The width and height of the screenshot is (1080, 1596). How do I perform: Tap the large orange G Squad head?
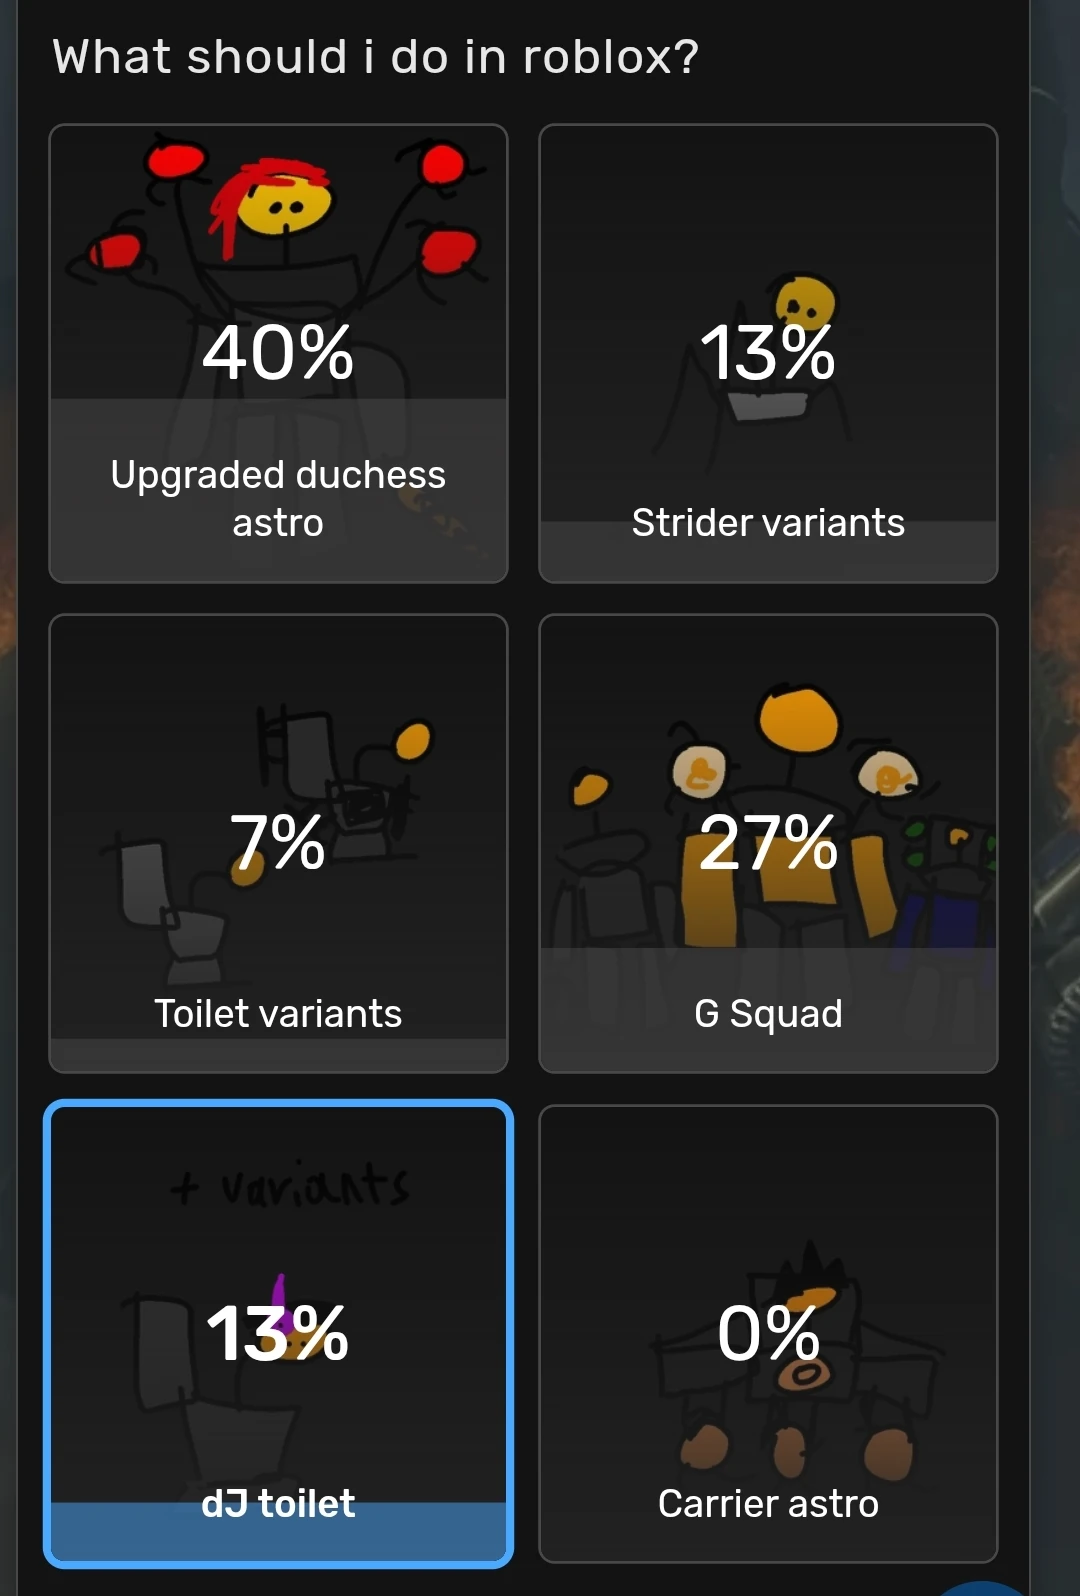(798, 718)
